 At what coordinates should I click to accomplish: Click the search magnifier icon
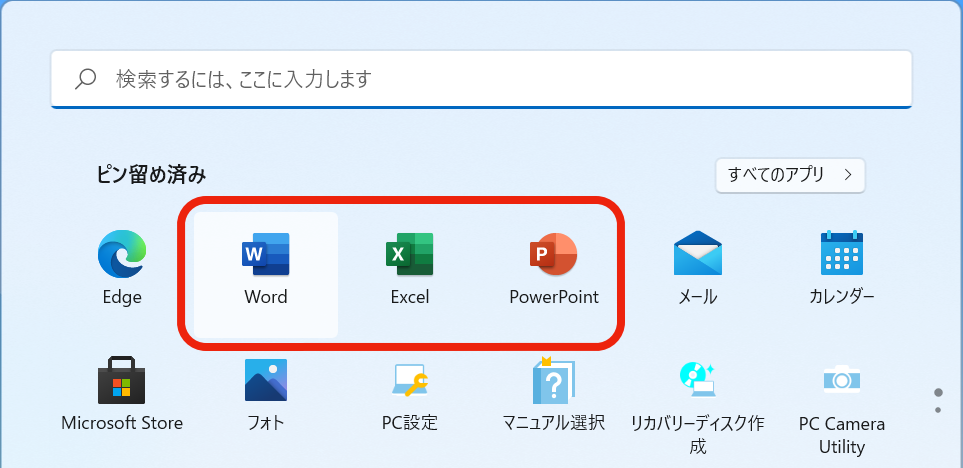[85, 79]
